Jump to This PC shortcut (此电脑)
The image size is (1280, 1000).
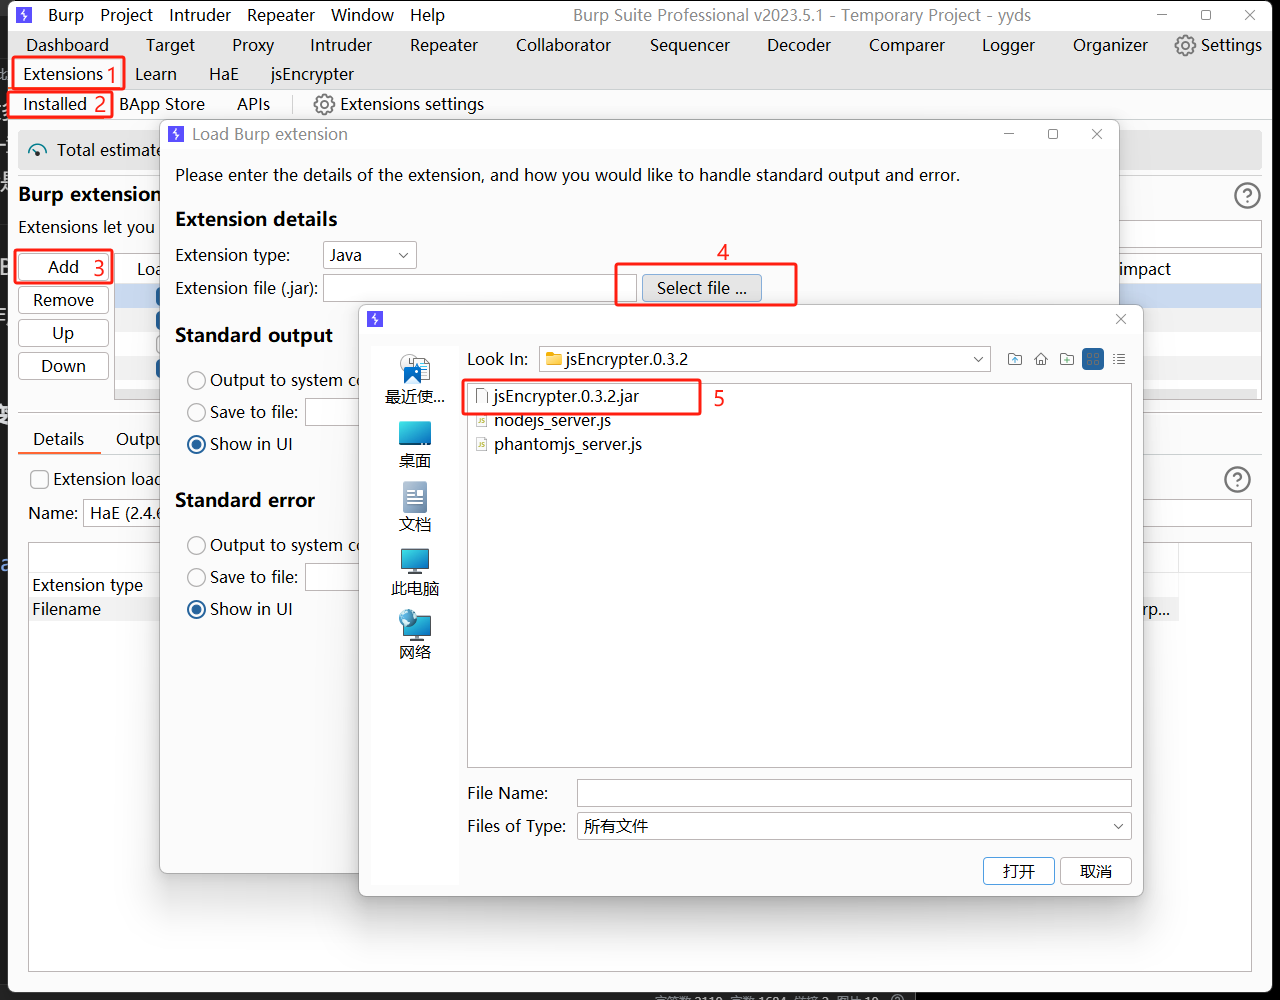pos(415,572)
